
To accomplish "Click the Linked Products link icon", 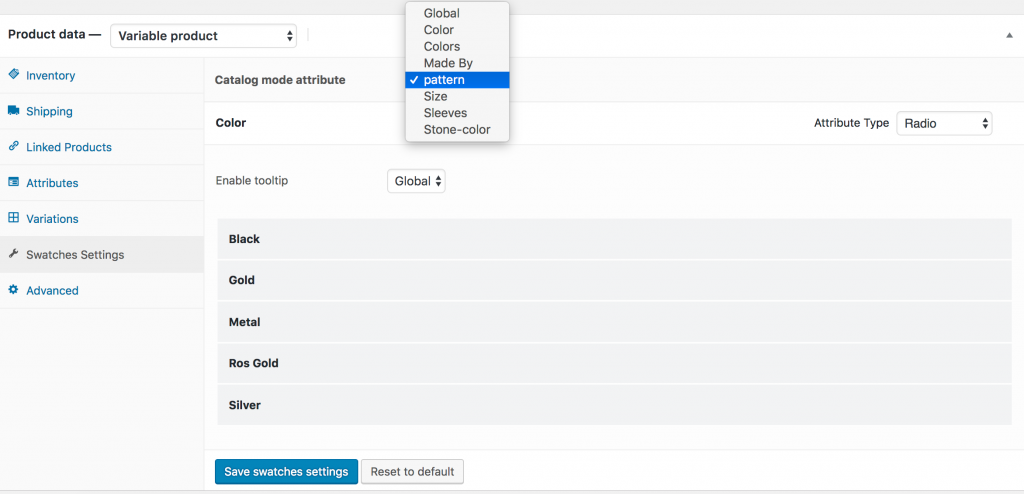I will click(x=14, y=147).
